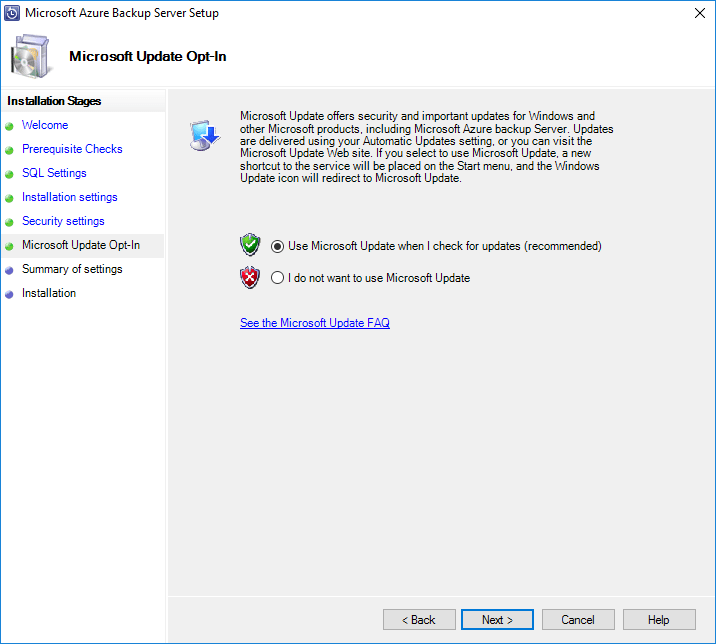Go to the Security settings stage
The image size is (716, 644).
(63, 221)
